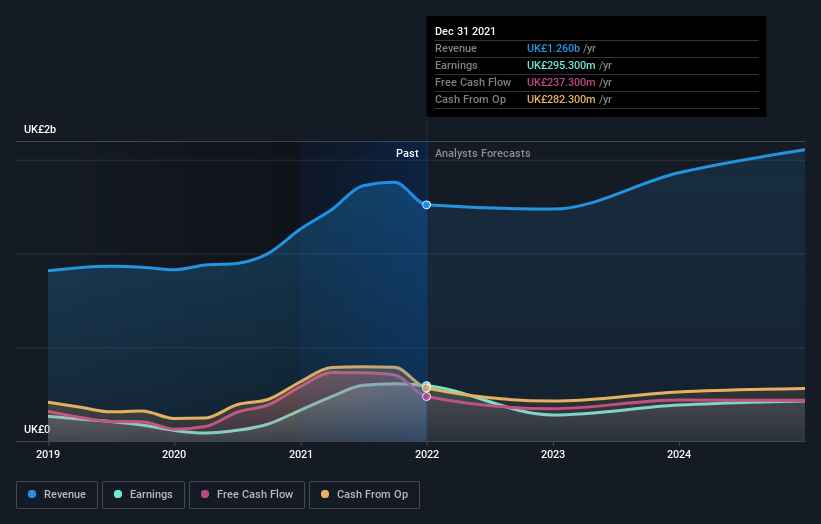Select the Revenue data point marker on the blue line
Viewport: 821px width, 524px height.
tap(427, 205)
